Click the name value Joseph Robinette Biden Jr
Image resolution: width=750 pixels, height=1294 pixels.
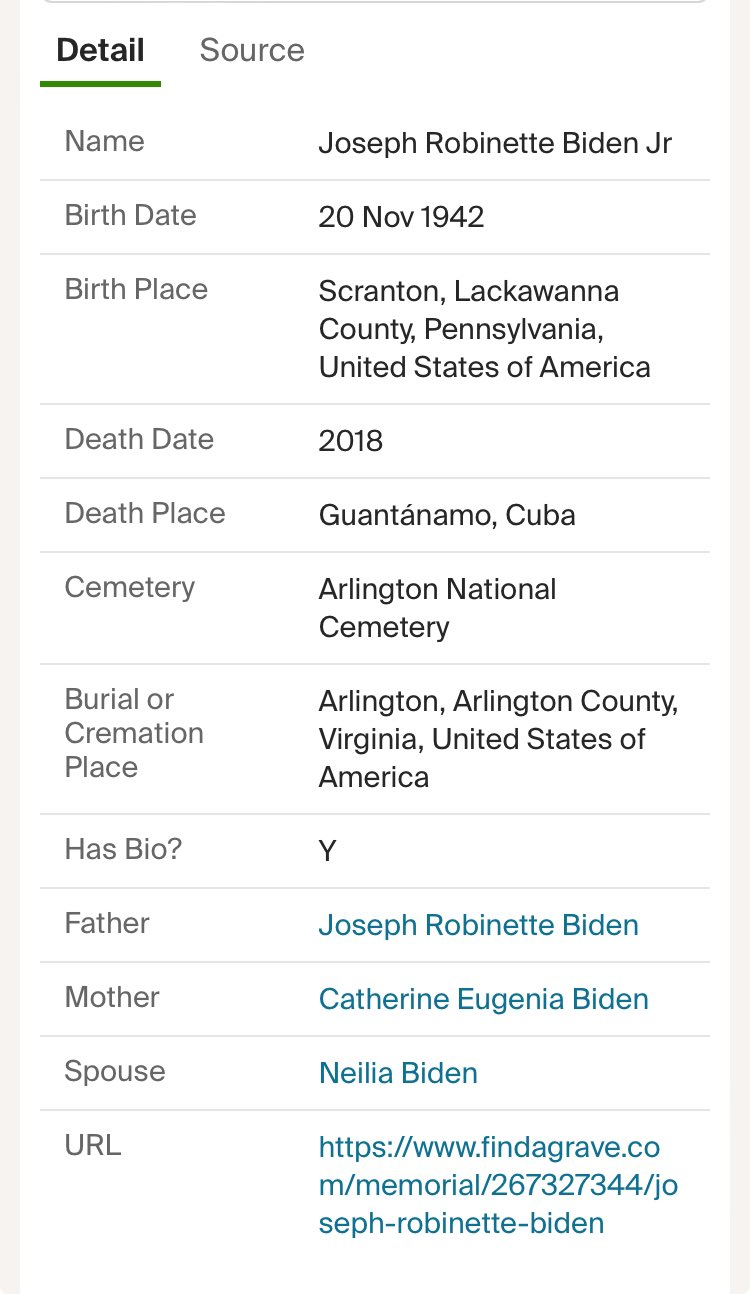(x=495, y=143)
